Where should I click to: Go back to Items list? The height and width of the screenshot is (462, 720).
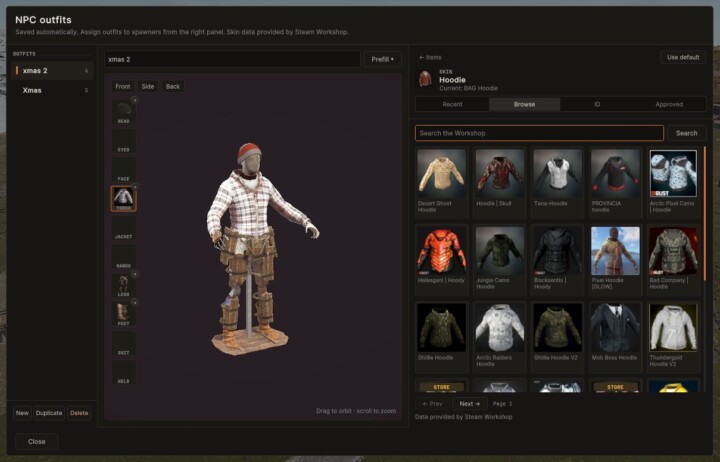point(430,57)
